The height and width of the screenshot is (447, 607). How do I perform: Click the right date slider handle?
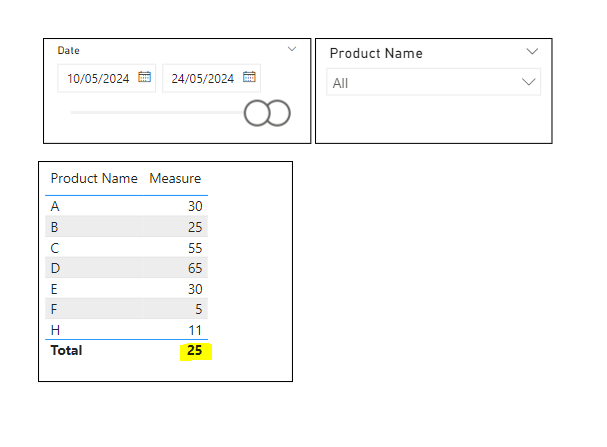278,113
